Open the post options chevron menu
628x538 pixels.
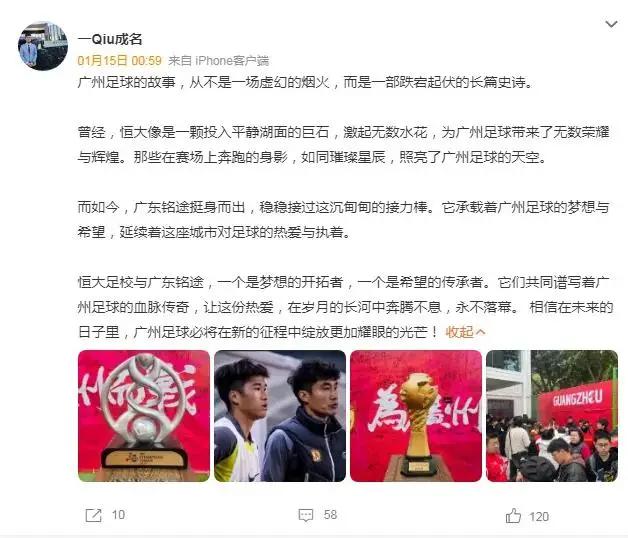611,24
